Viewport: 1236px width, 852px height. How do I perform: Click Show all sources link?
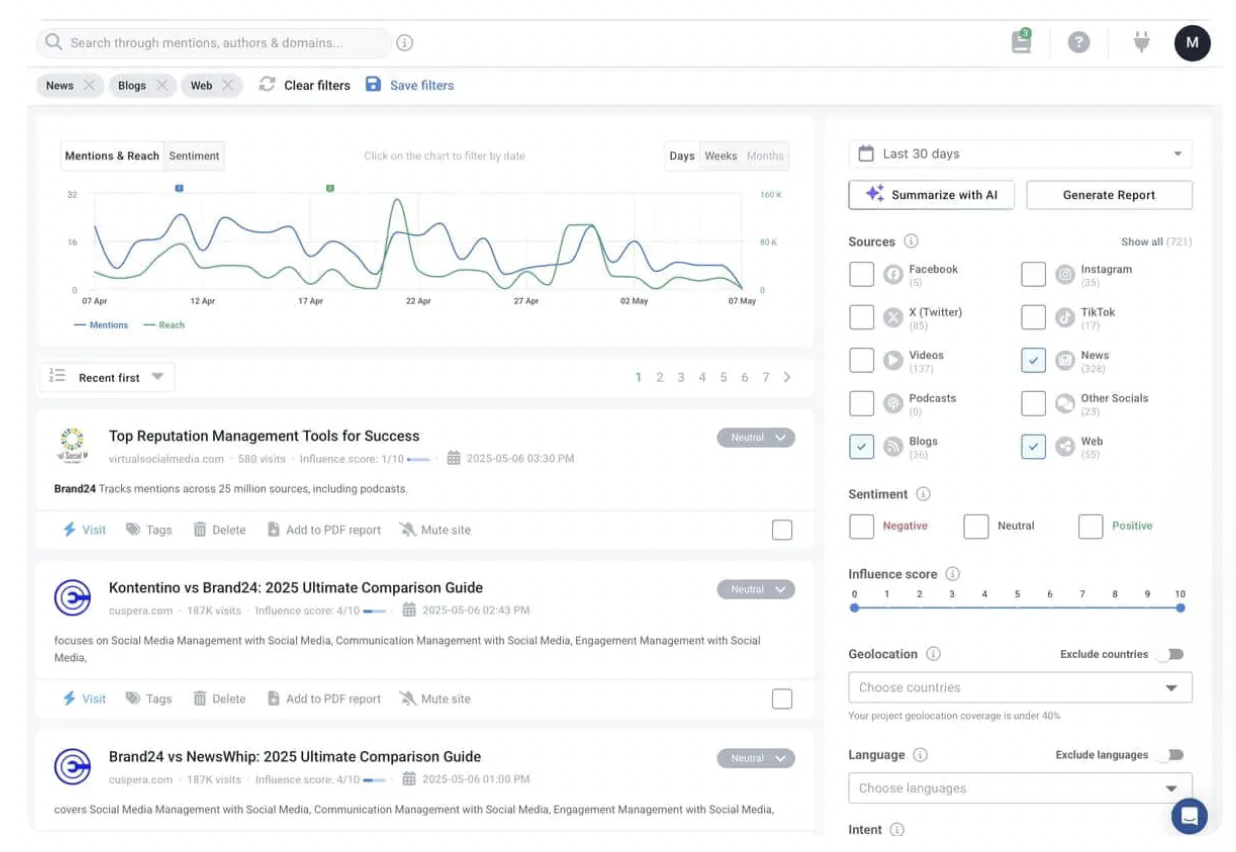point(1156,242)
